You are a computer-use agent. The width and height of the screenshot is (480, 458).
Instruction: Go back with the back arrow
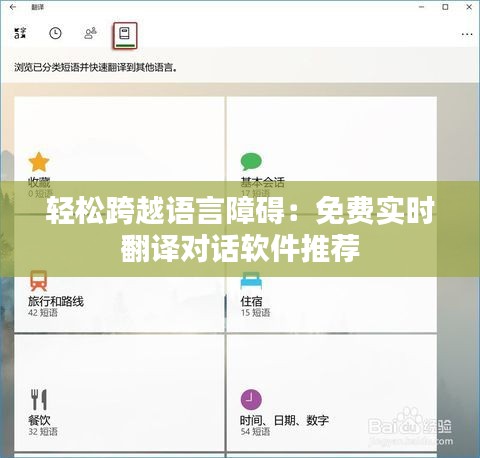point(13,7)
